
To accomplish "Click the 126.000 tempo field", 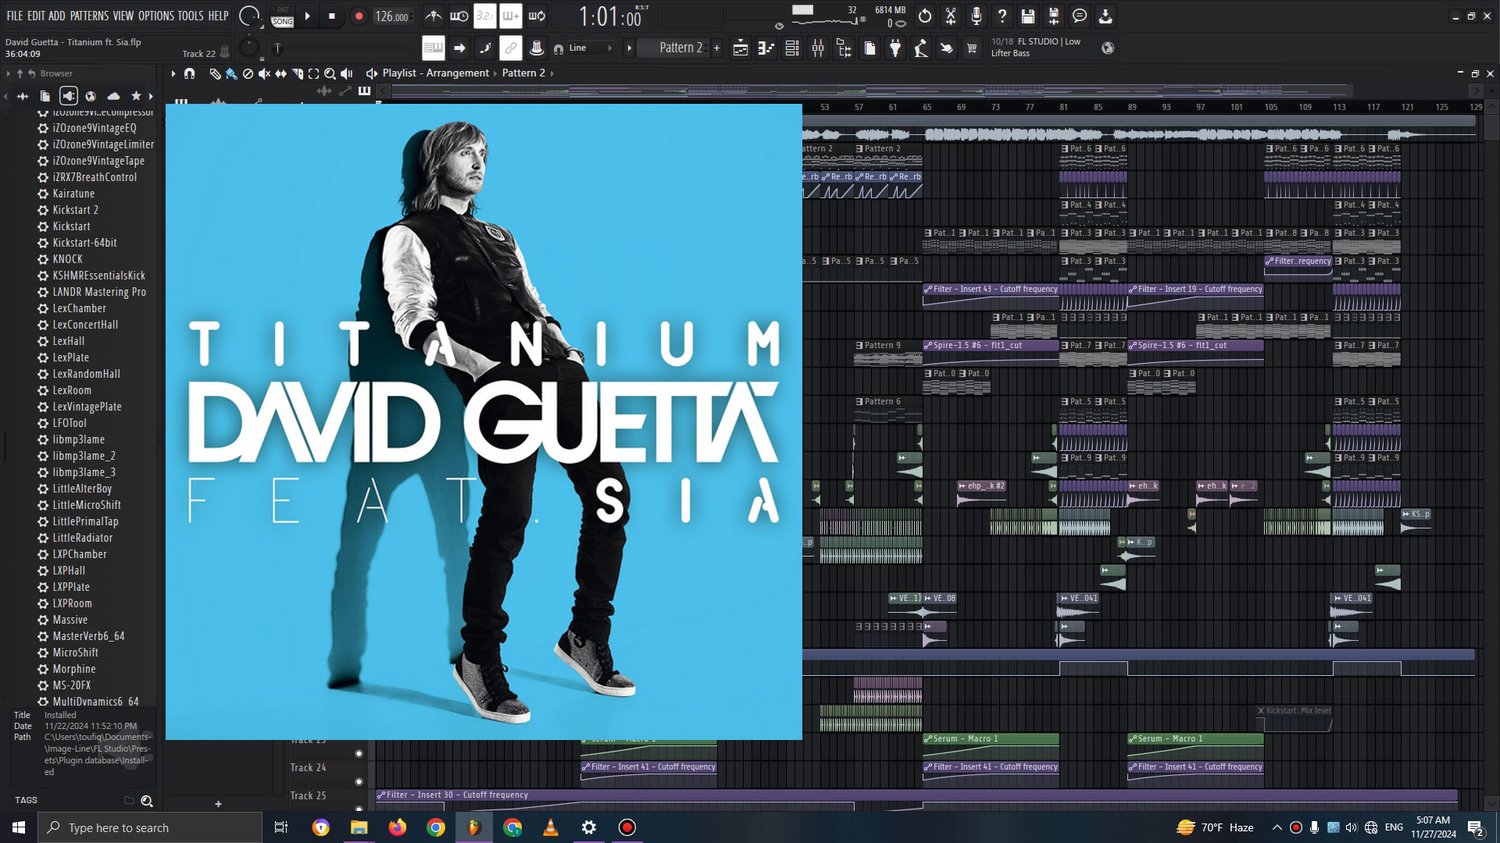I will pos(392,17).
